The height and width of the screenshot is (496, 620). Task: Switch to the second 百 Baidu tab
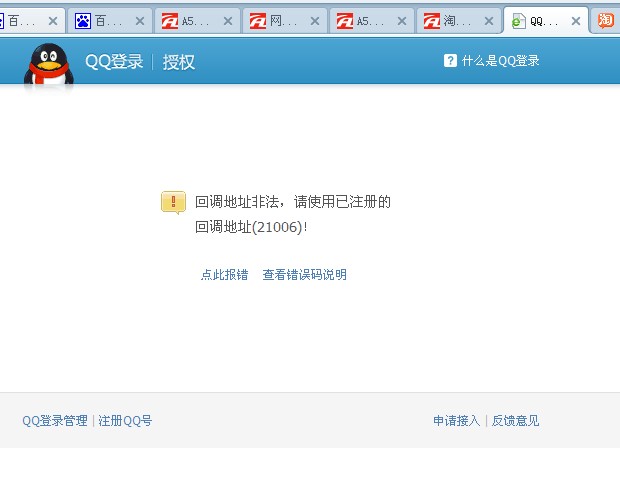point(110,21)
